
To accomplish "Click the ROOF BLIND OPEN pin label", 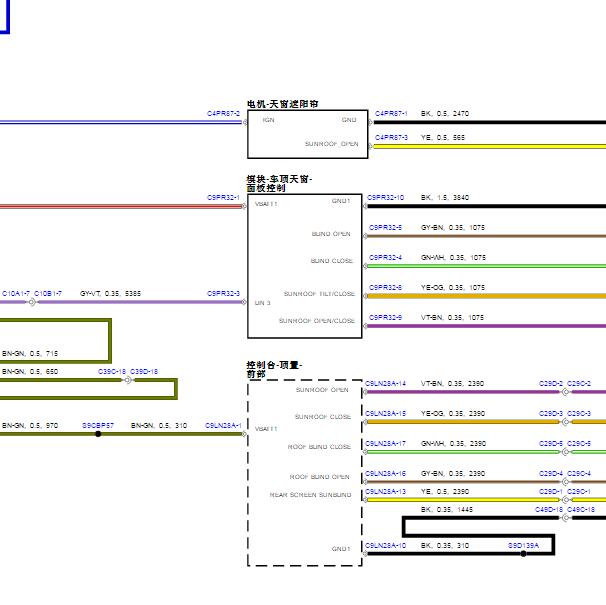I will (320, 477).
